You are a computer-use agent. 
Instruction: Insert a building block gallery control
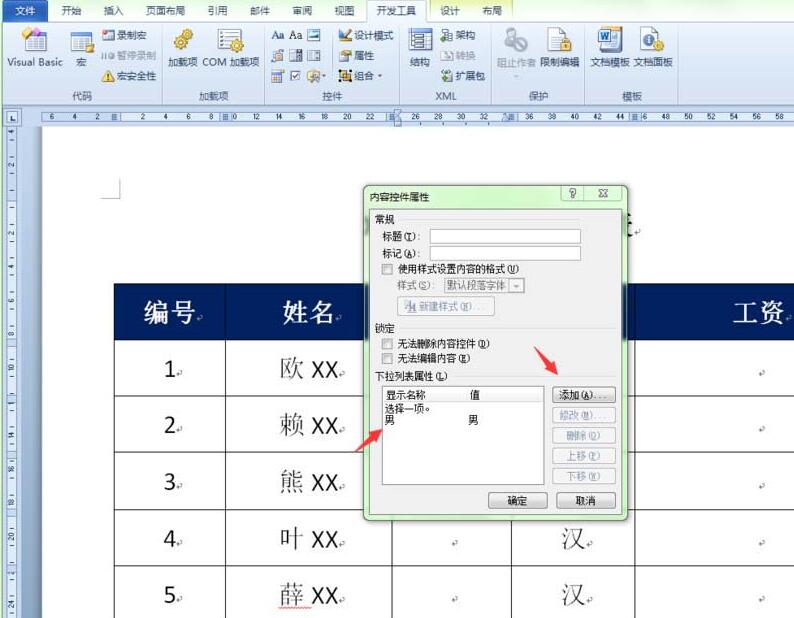(277, 55)
